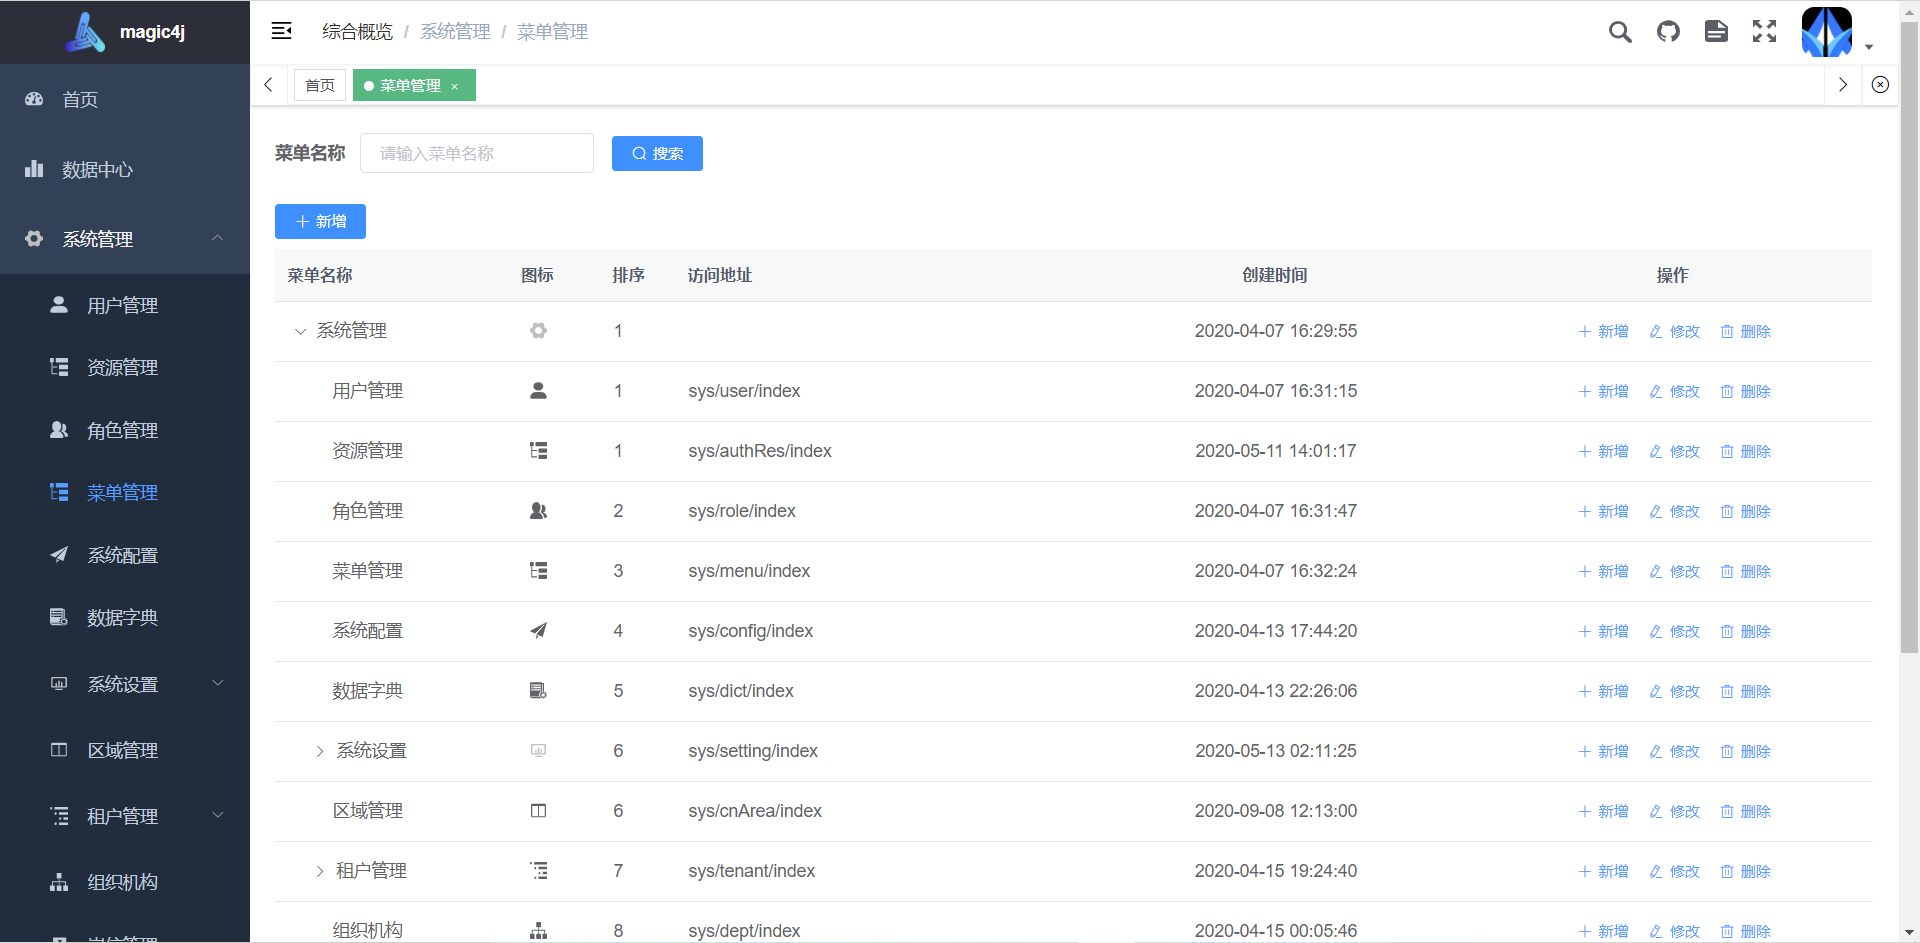Click 修改 in the 用户管理 row
The image size is (1920, 943).
click(1675, 391)
